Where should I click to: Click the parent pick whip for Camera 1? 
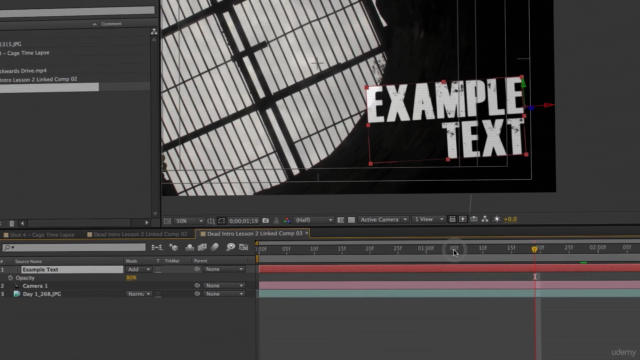tap(197, 286)
